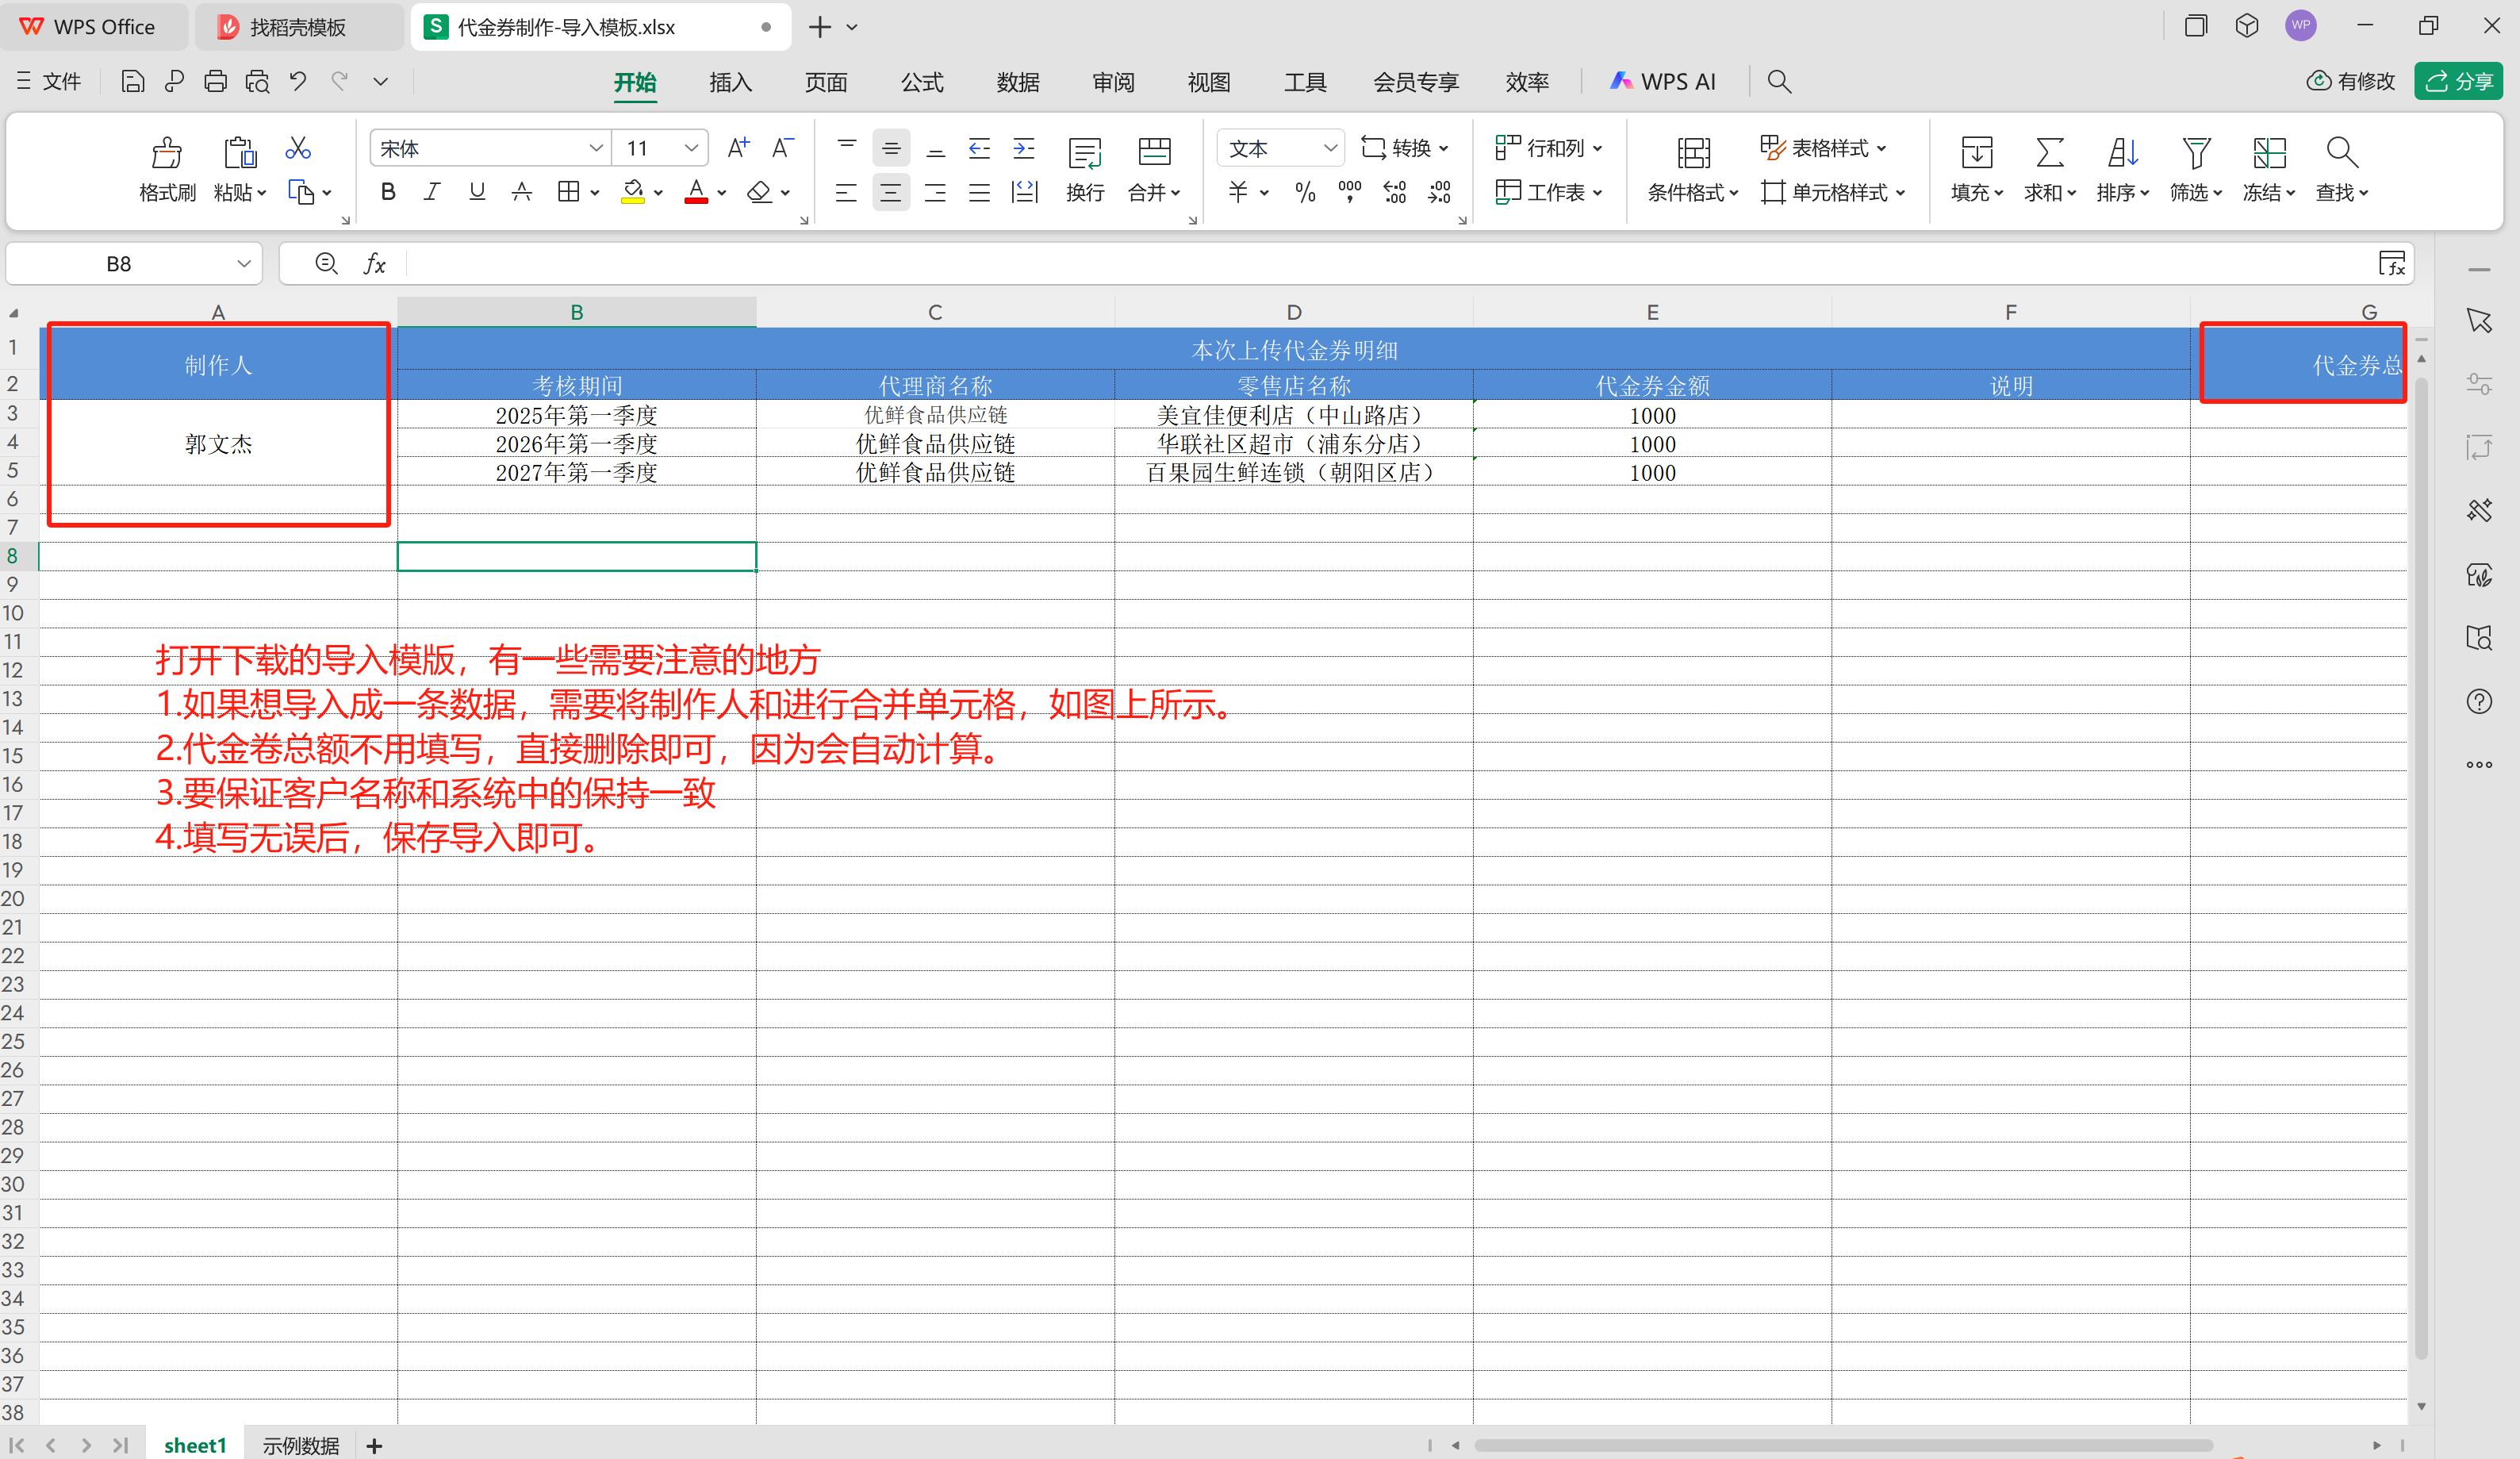
Task: Toggle horizontal center alignment
Action: [x=890, y=192]
